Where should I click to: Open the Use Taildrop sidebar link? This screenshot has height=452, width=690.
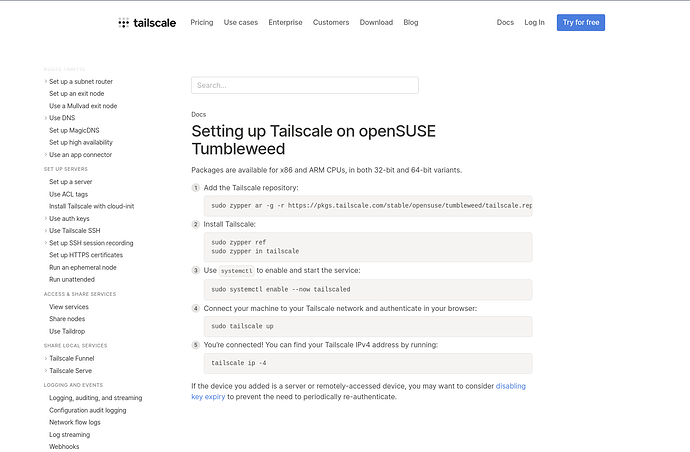pyautogui.click(x=69, y=331)
